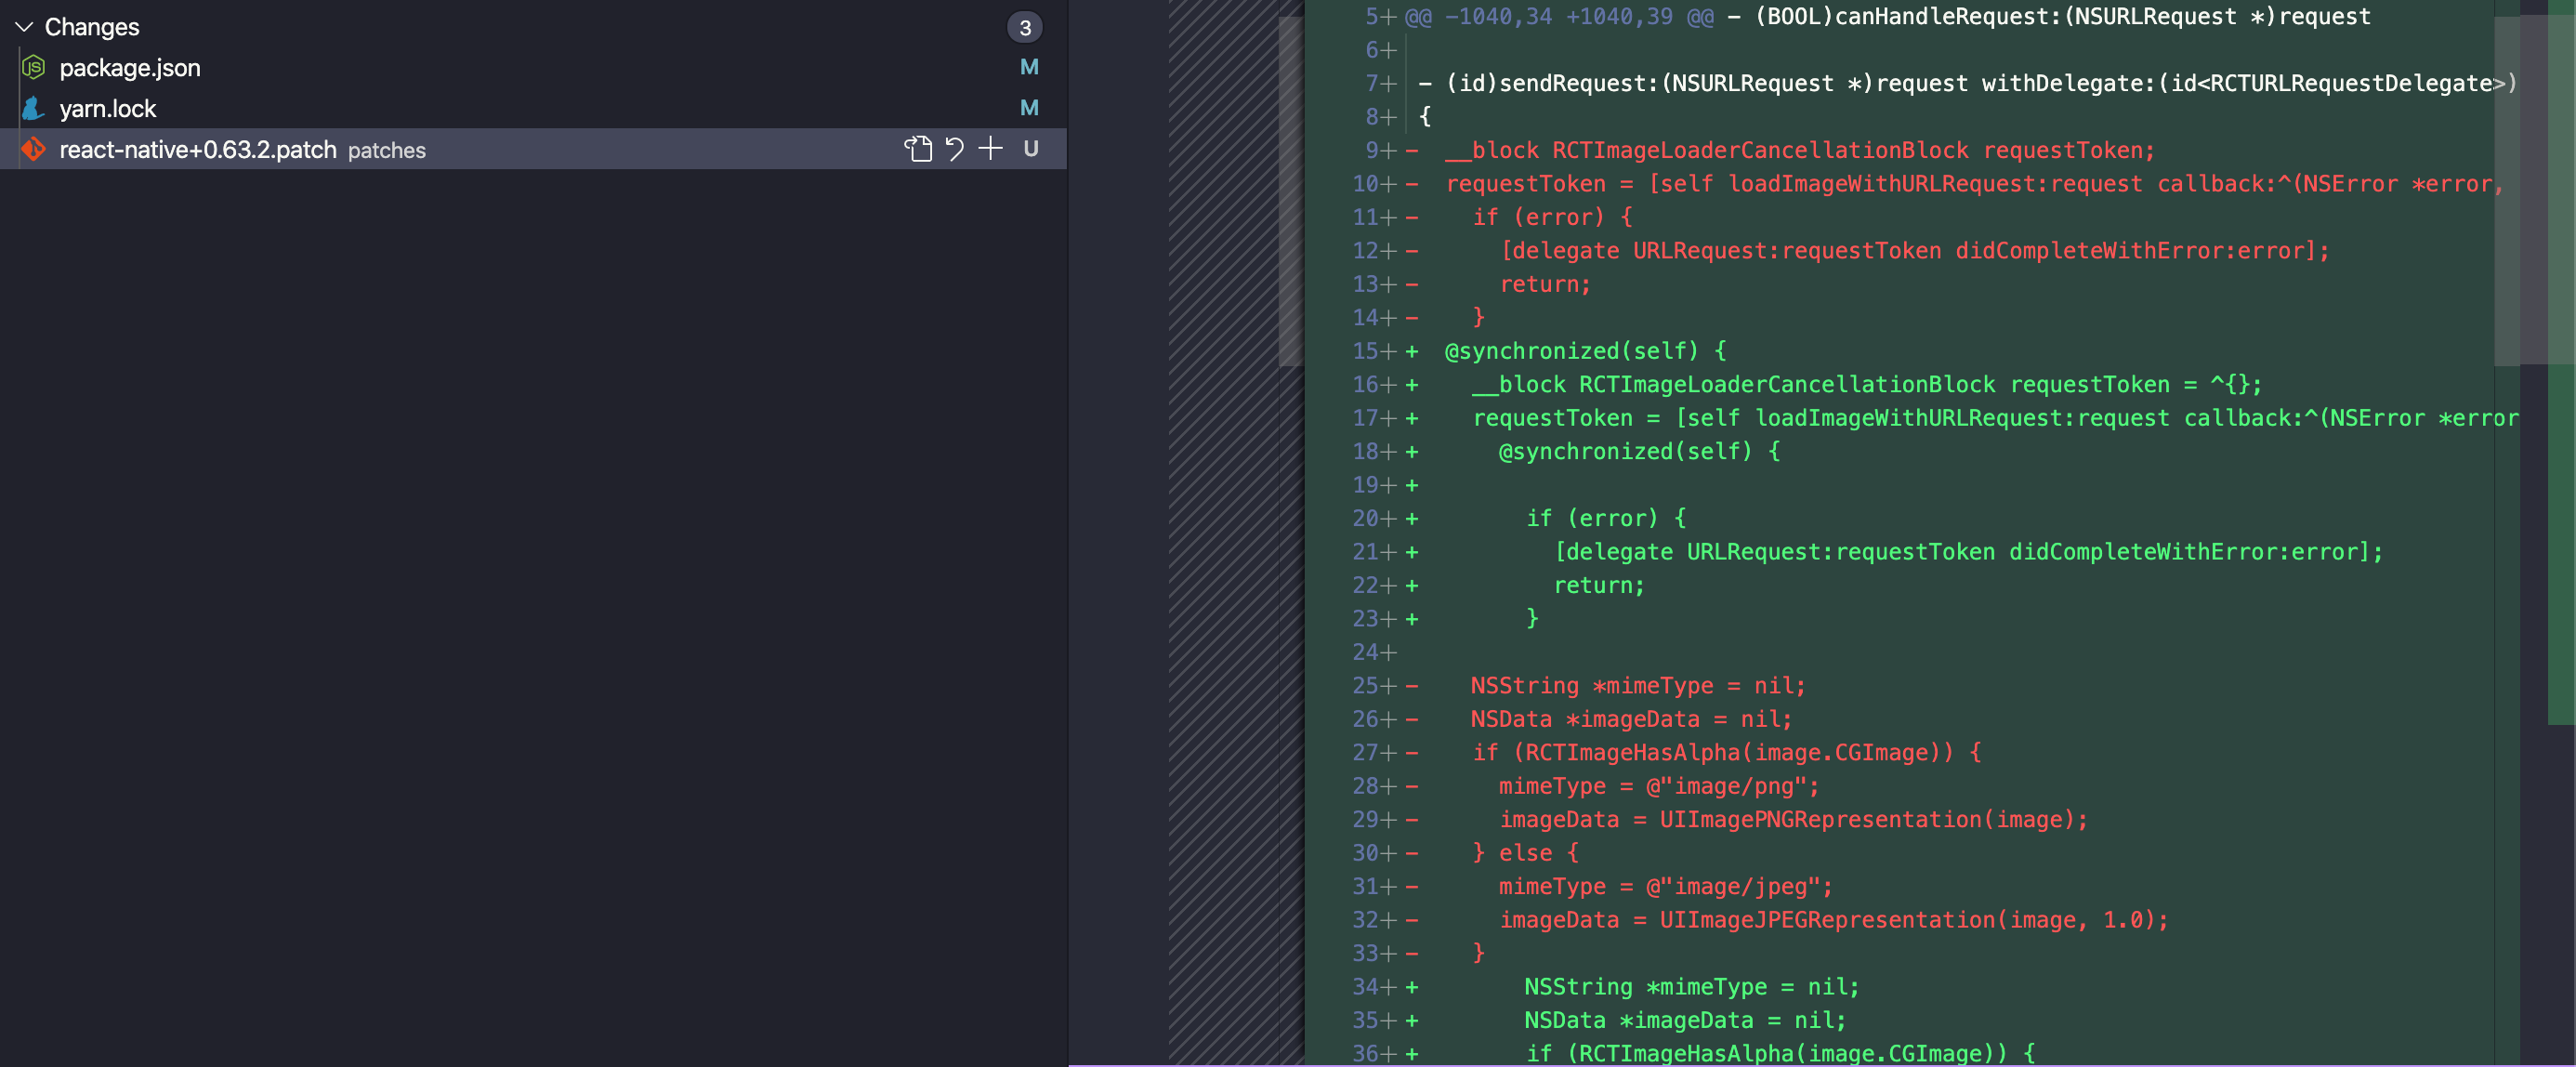Click line 11 removed 'if (error) {'

(x=1552, y=217)
